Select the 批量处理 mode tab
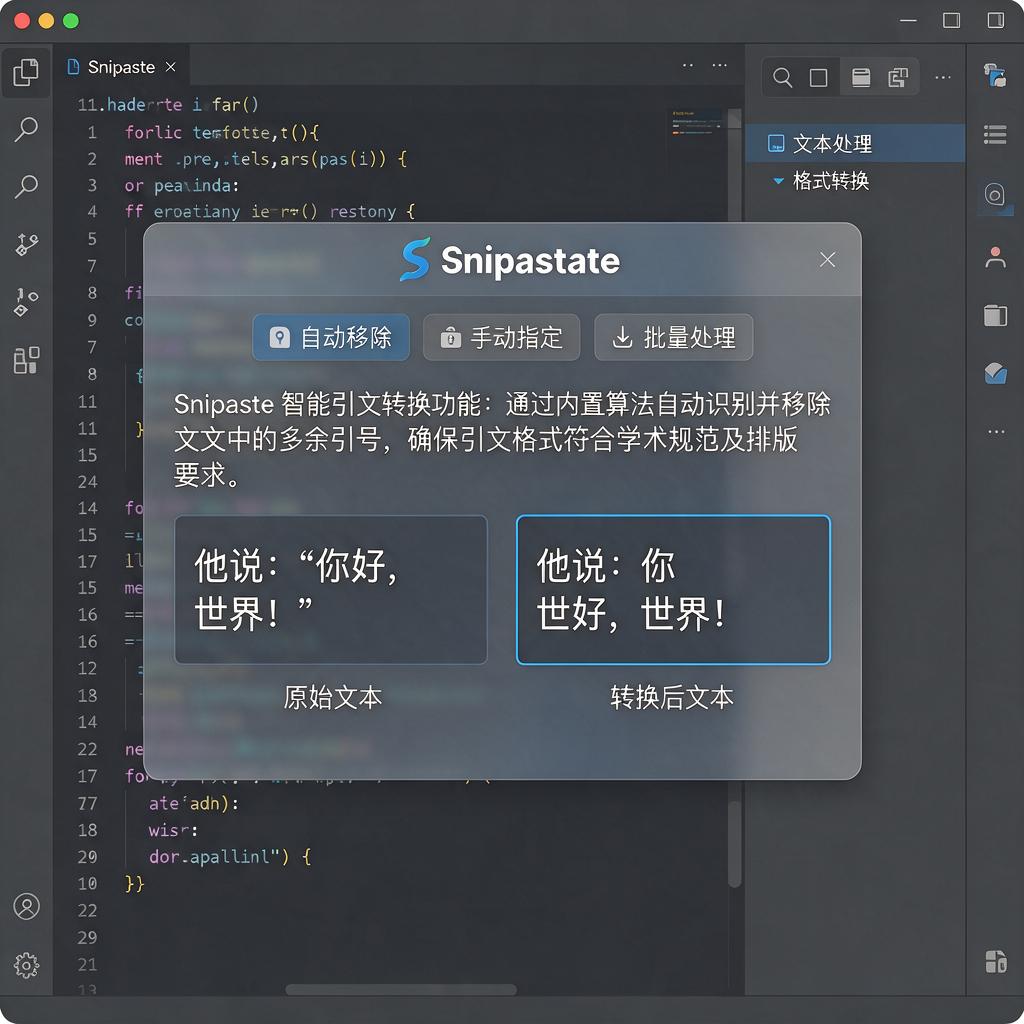1024x1024 pixels. coord(673,337)
